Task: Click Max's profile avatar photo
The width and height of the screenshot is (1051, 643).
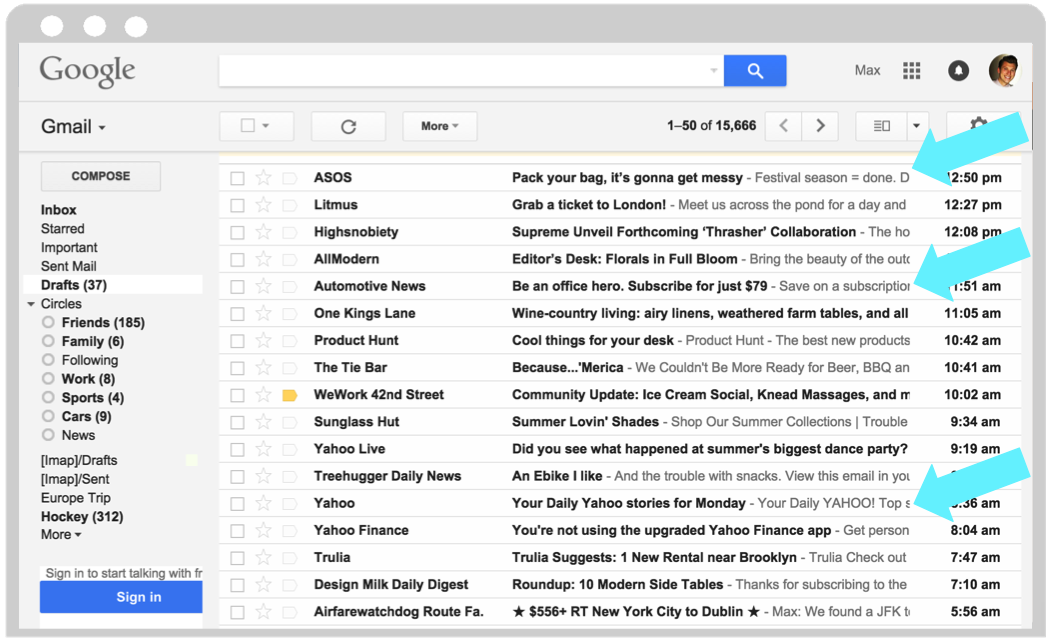Action: pyautogui.click(x=1003, y=70)
